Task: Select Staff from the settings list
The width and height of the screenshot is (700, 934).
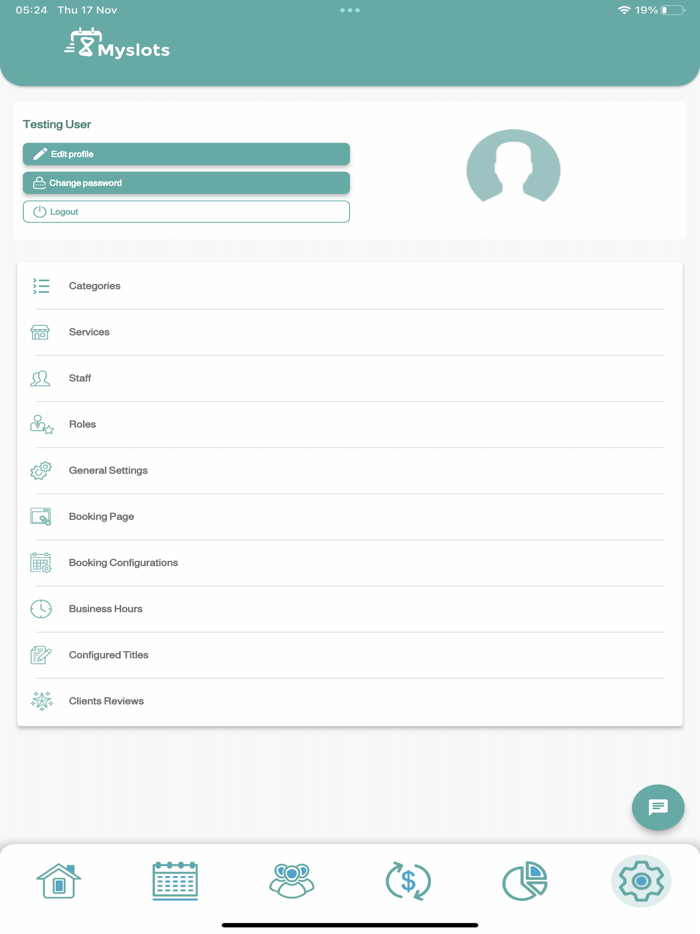Action: [x=350, y=378]
